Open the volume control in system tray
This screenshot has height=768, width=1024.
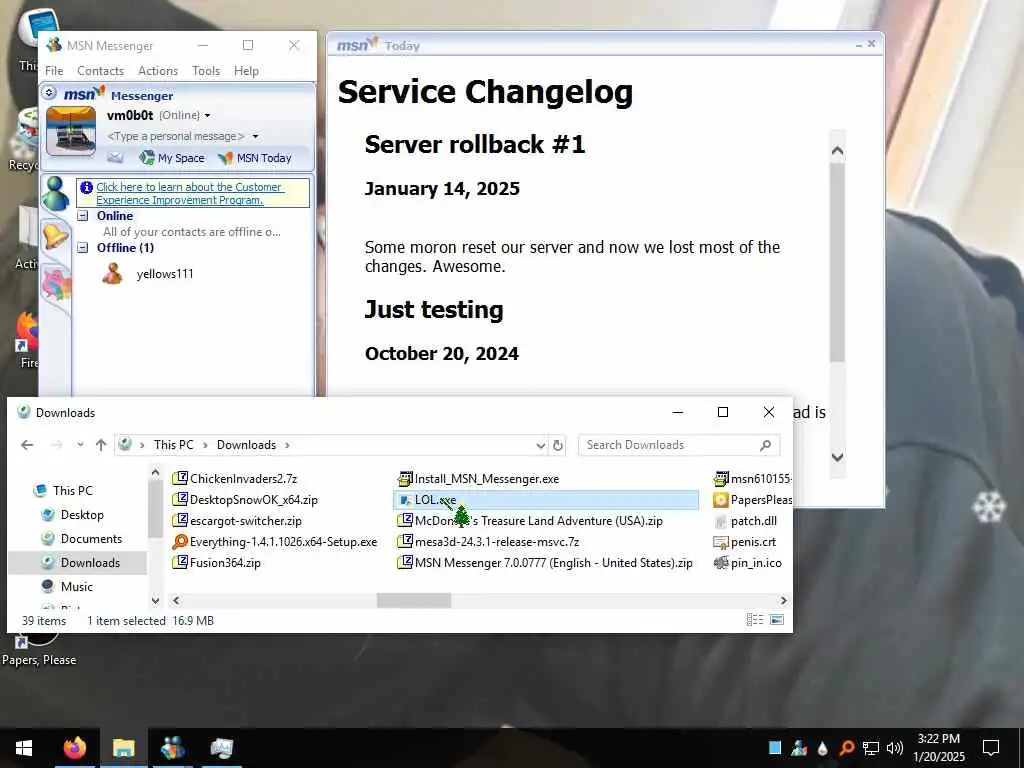pos(895,748)
